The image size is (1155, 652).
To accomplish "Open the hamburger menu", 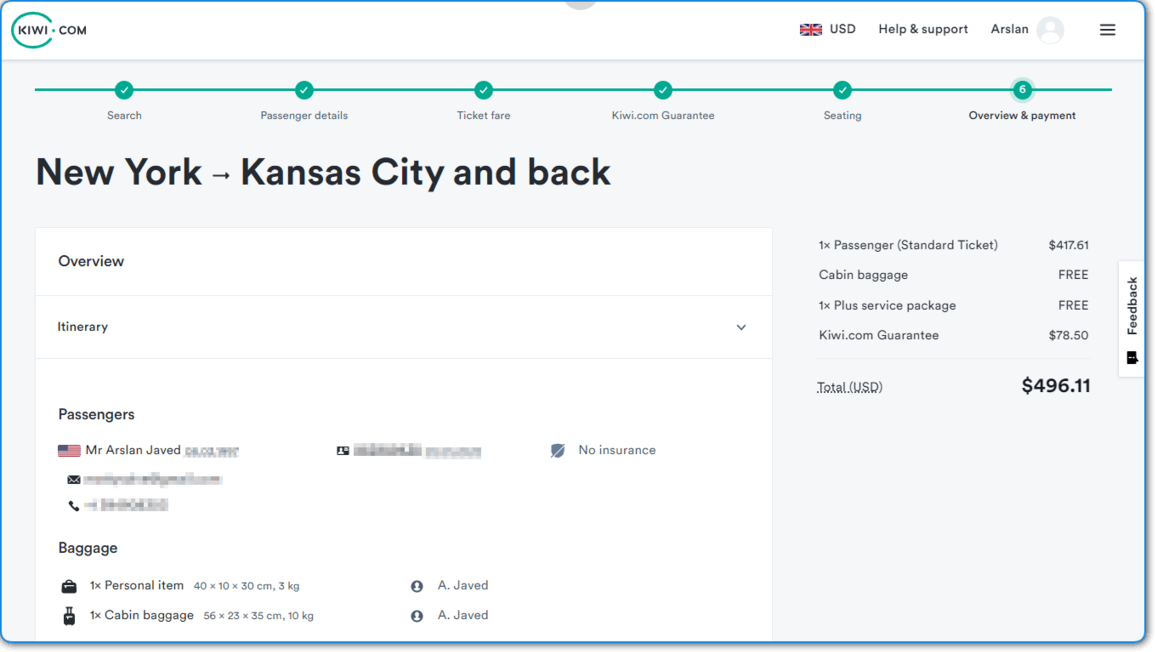I will pos(1107,30).
